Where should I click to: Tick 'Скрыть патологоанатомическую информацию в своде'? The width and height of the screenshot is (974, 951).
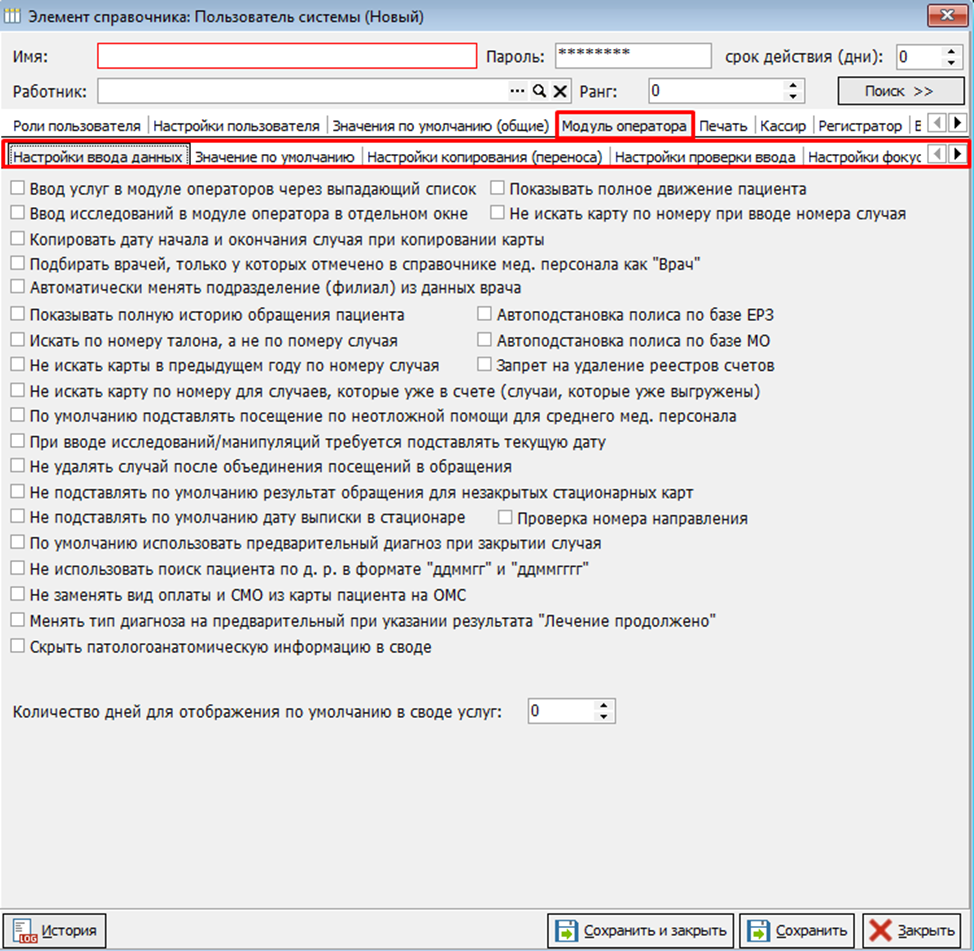tap(18, 647)
